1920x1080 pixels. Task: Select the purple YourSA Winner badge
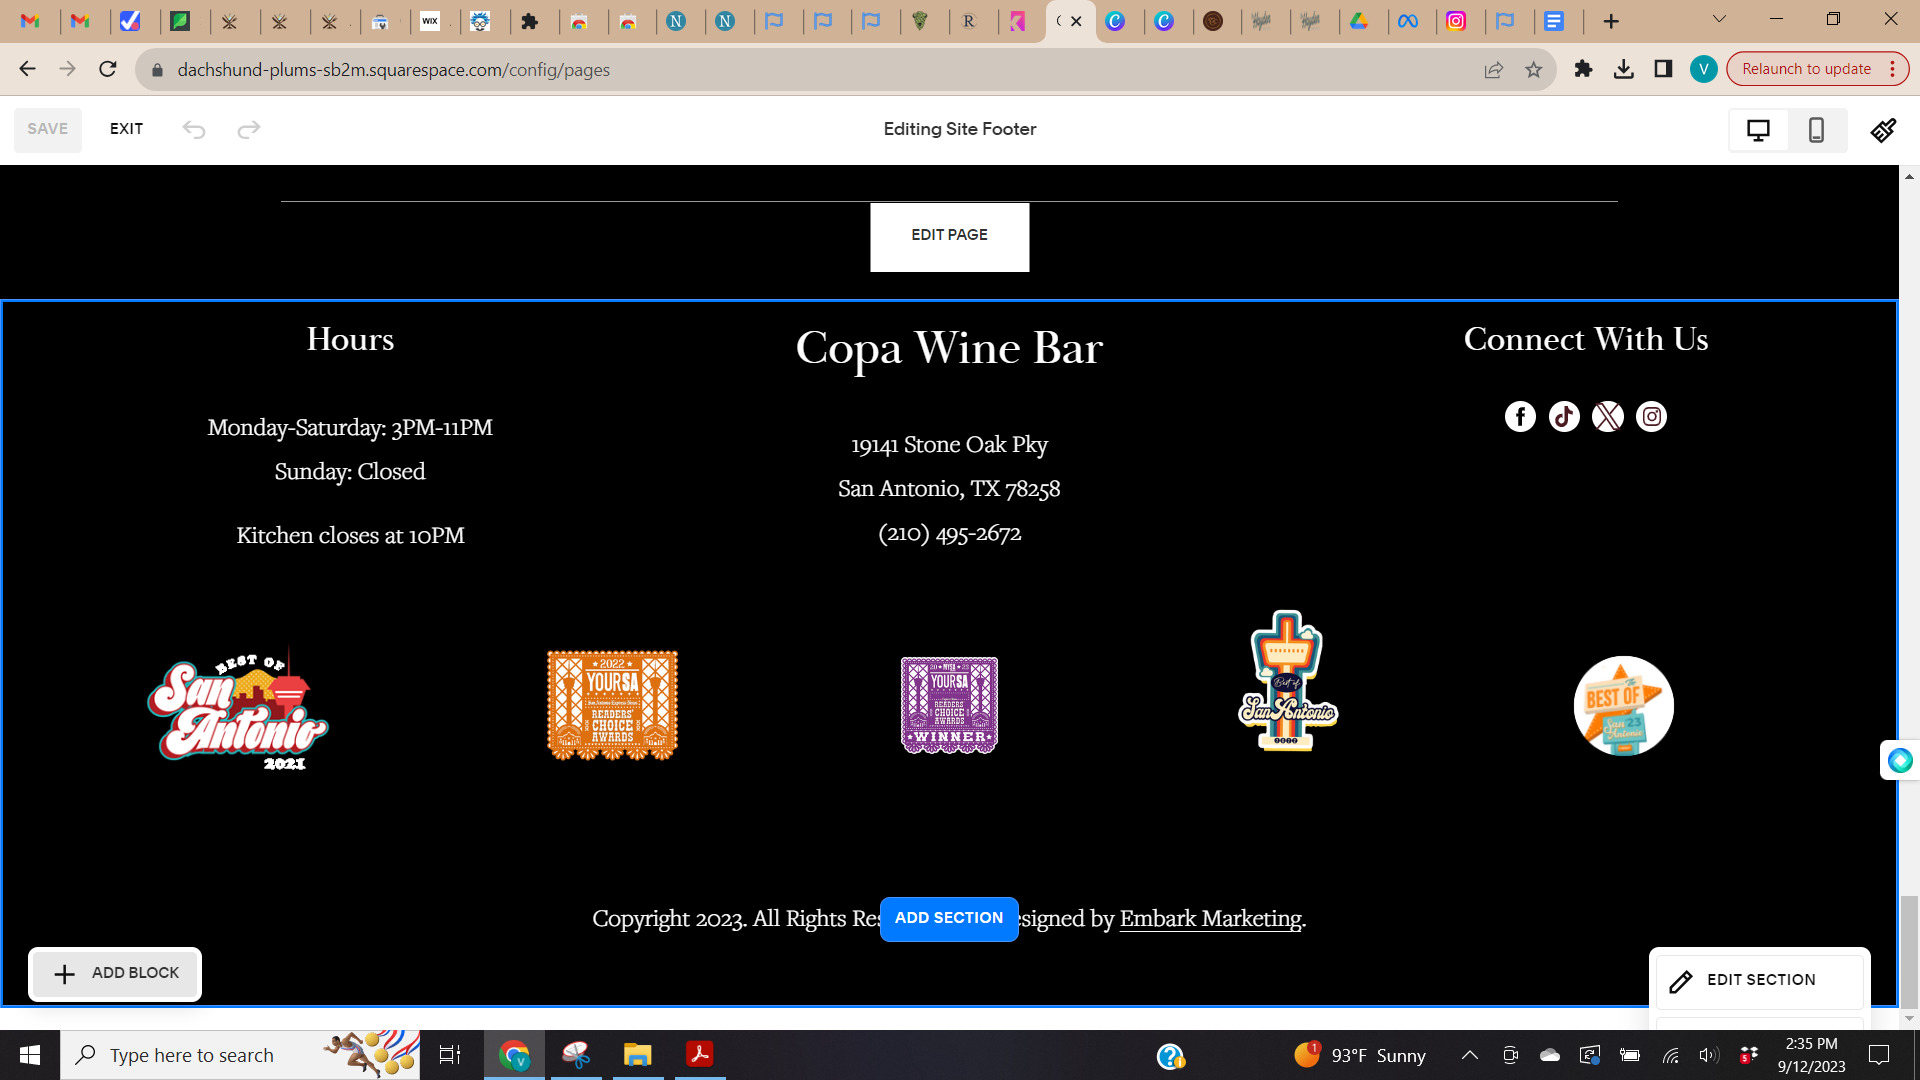(949, 706)
